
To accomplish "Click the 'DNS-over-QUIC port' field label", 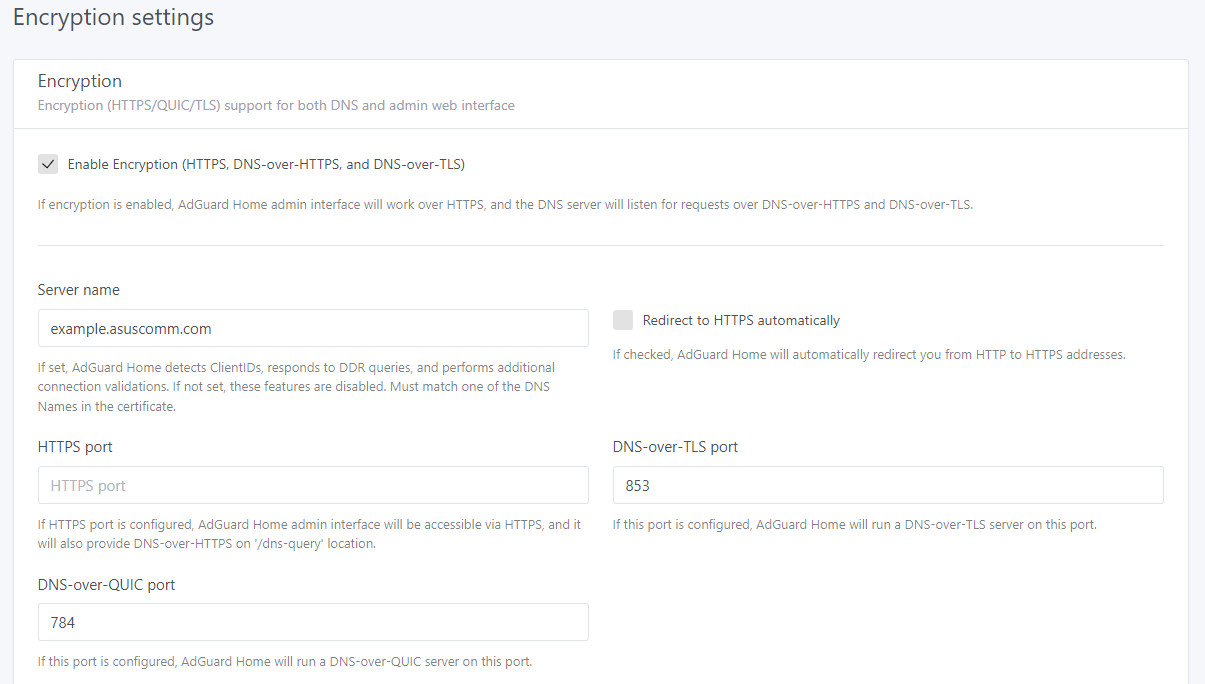I will point(106,584).
